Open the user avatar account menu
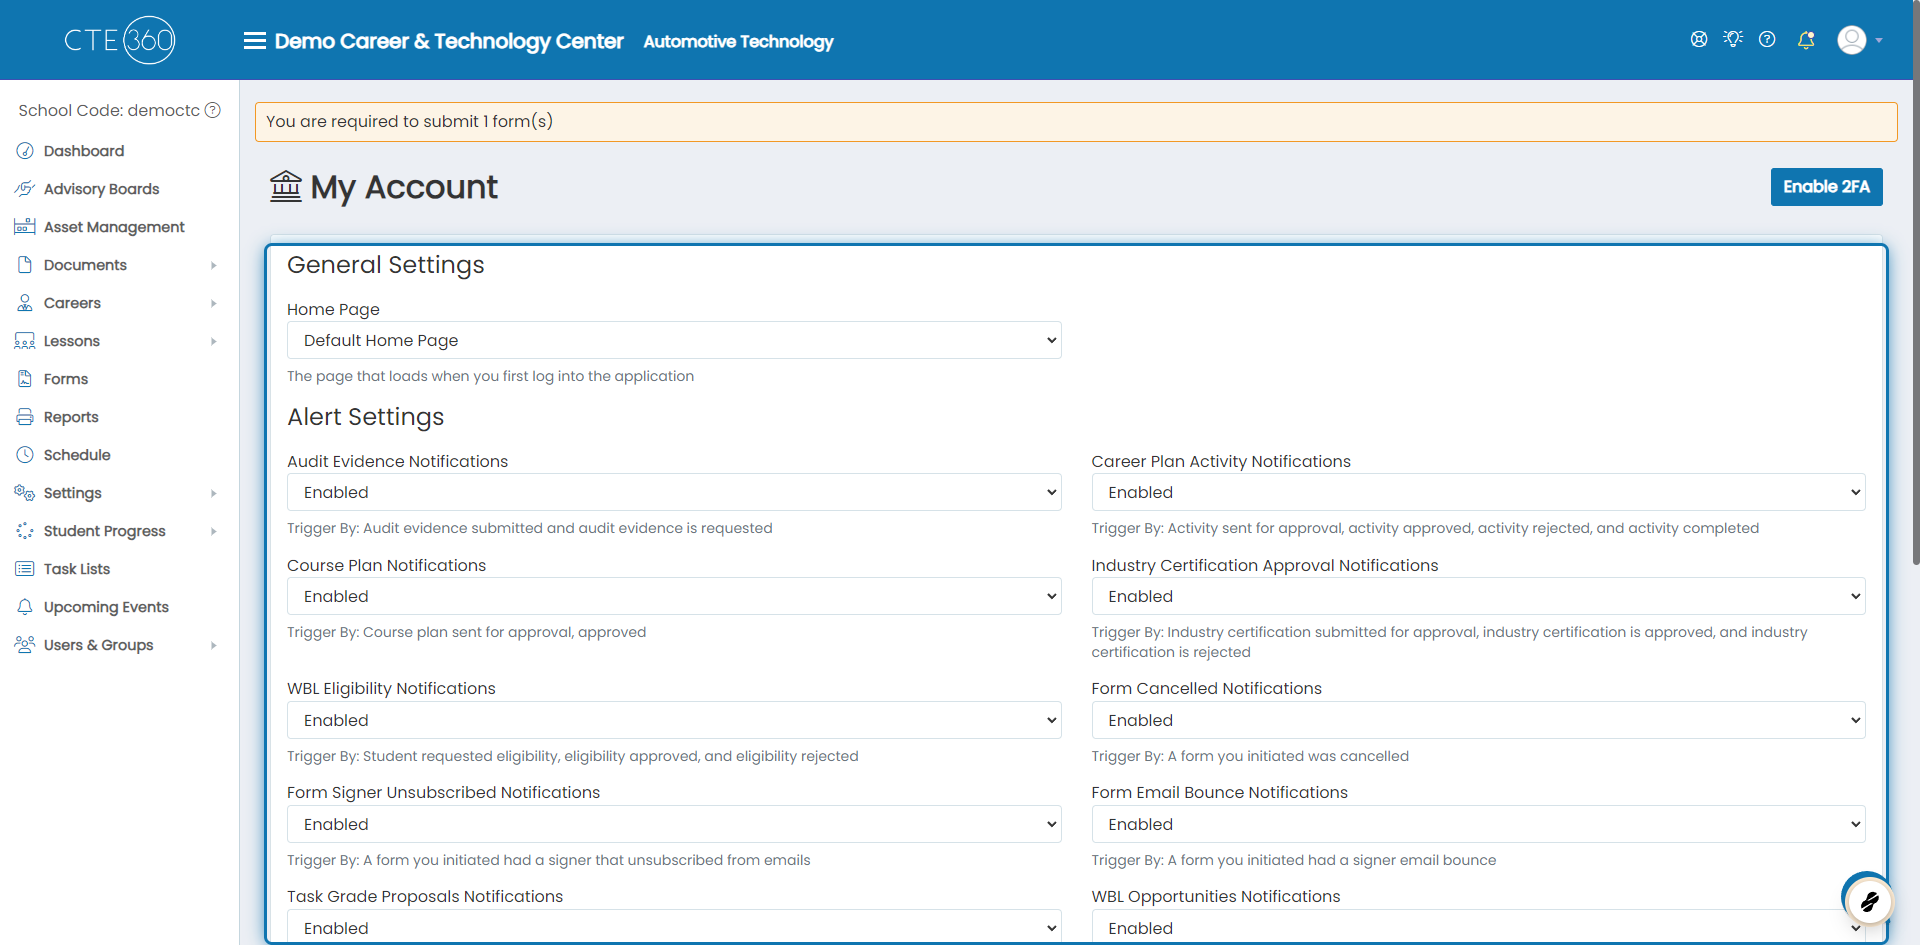Screen dimensions: 1920x945 pos(1860,40)
